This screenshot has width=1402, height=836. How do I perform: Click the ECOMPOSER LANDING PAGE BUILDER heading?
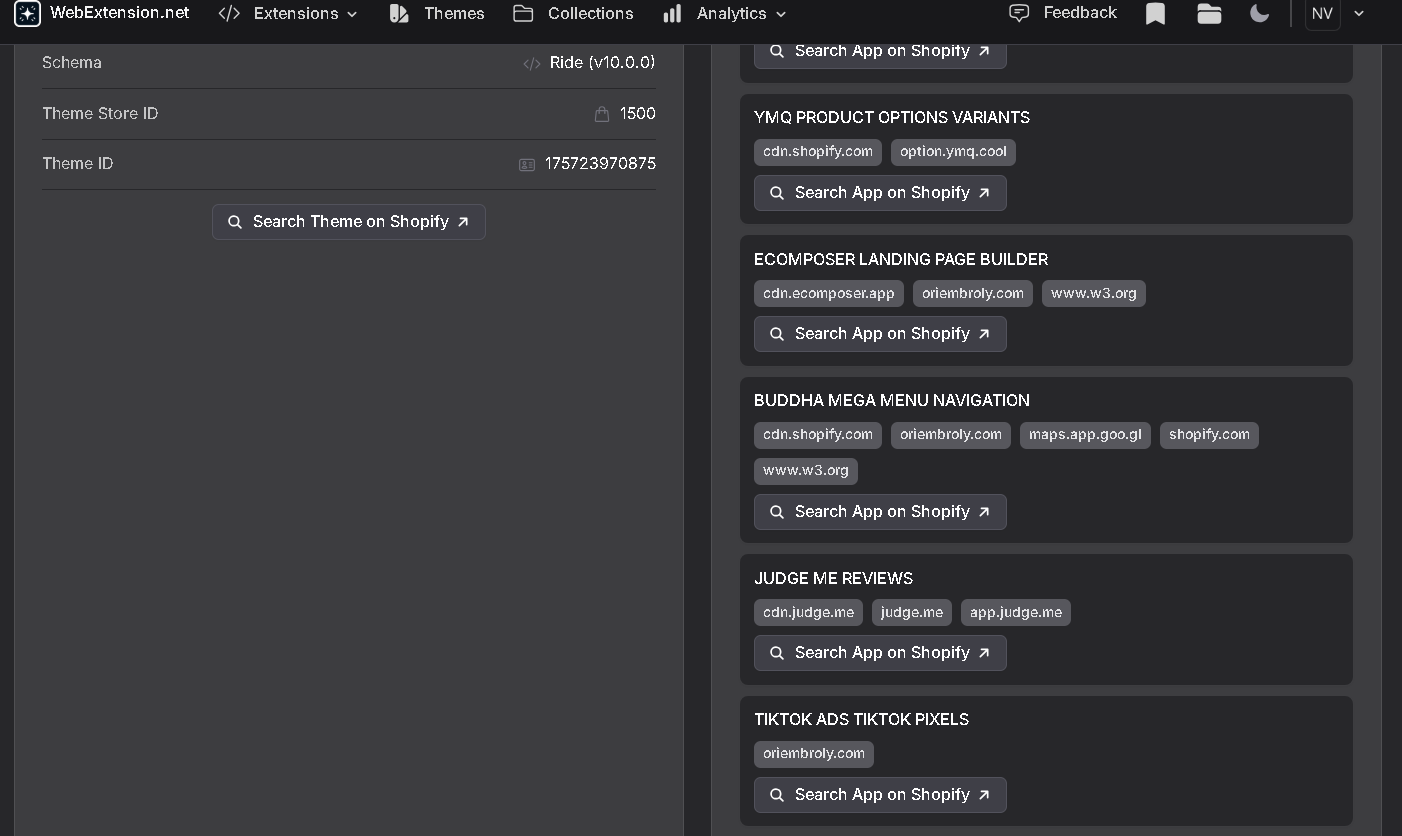901,260
